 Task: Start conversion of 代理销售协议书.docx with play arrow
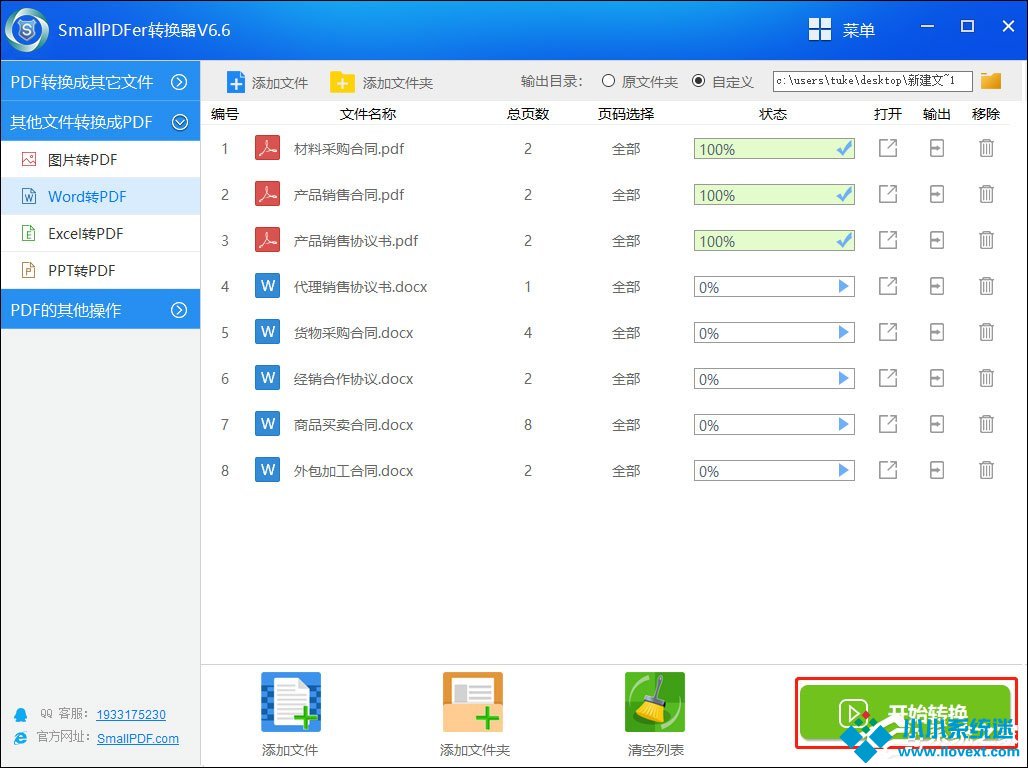pyautogui.click(x=844, y=287)
